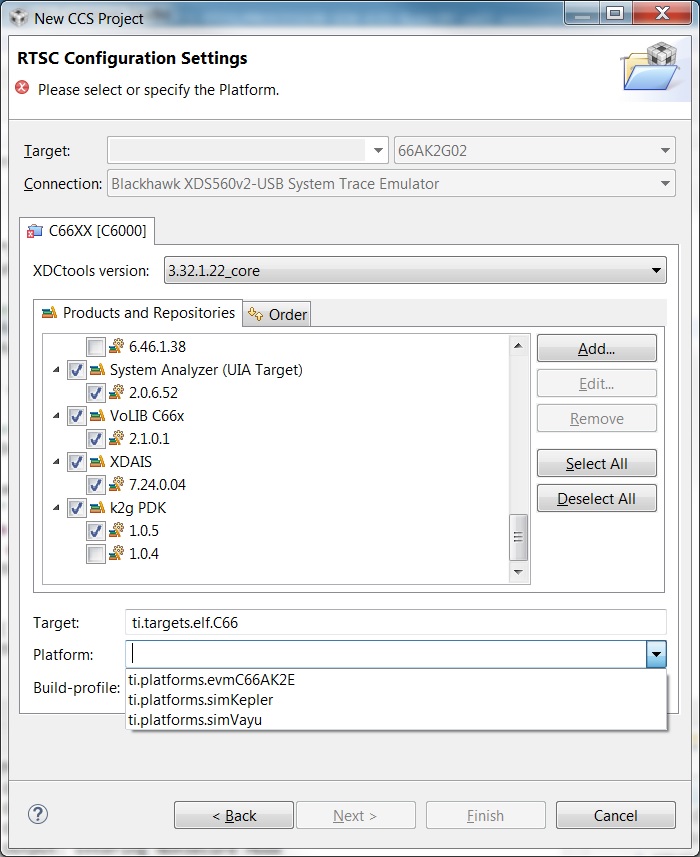
Task: Check the 6.46.1.38 version checkbox
Action: 96,347
